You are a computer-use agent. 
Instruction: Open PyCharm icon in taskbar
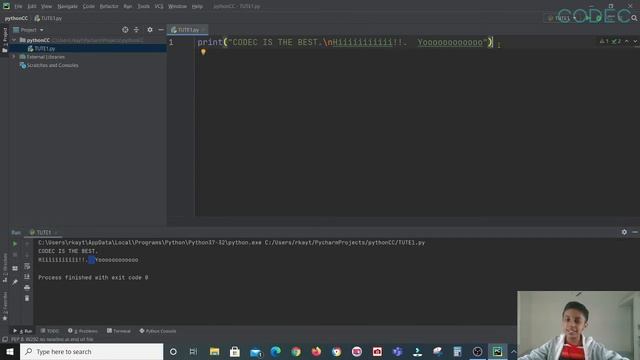point(498,351)
